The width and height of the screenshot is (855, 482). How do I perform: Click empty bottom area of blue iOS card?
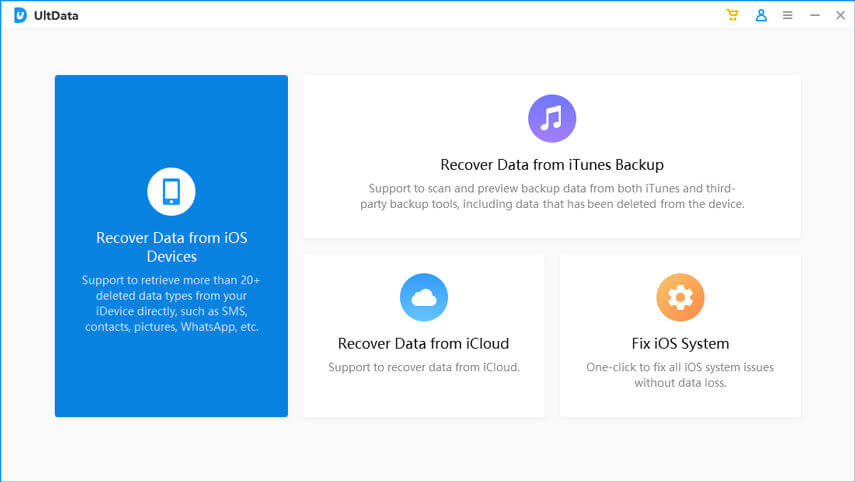click(171, 385)
